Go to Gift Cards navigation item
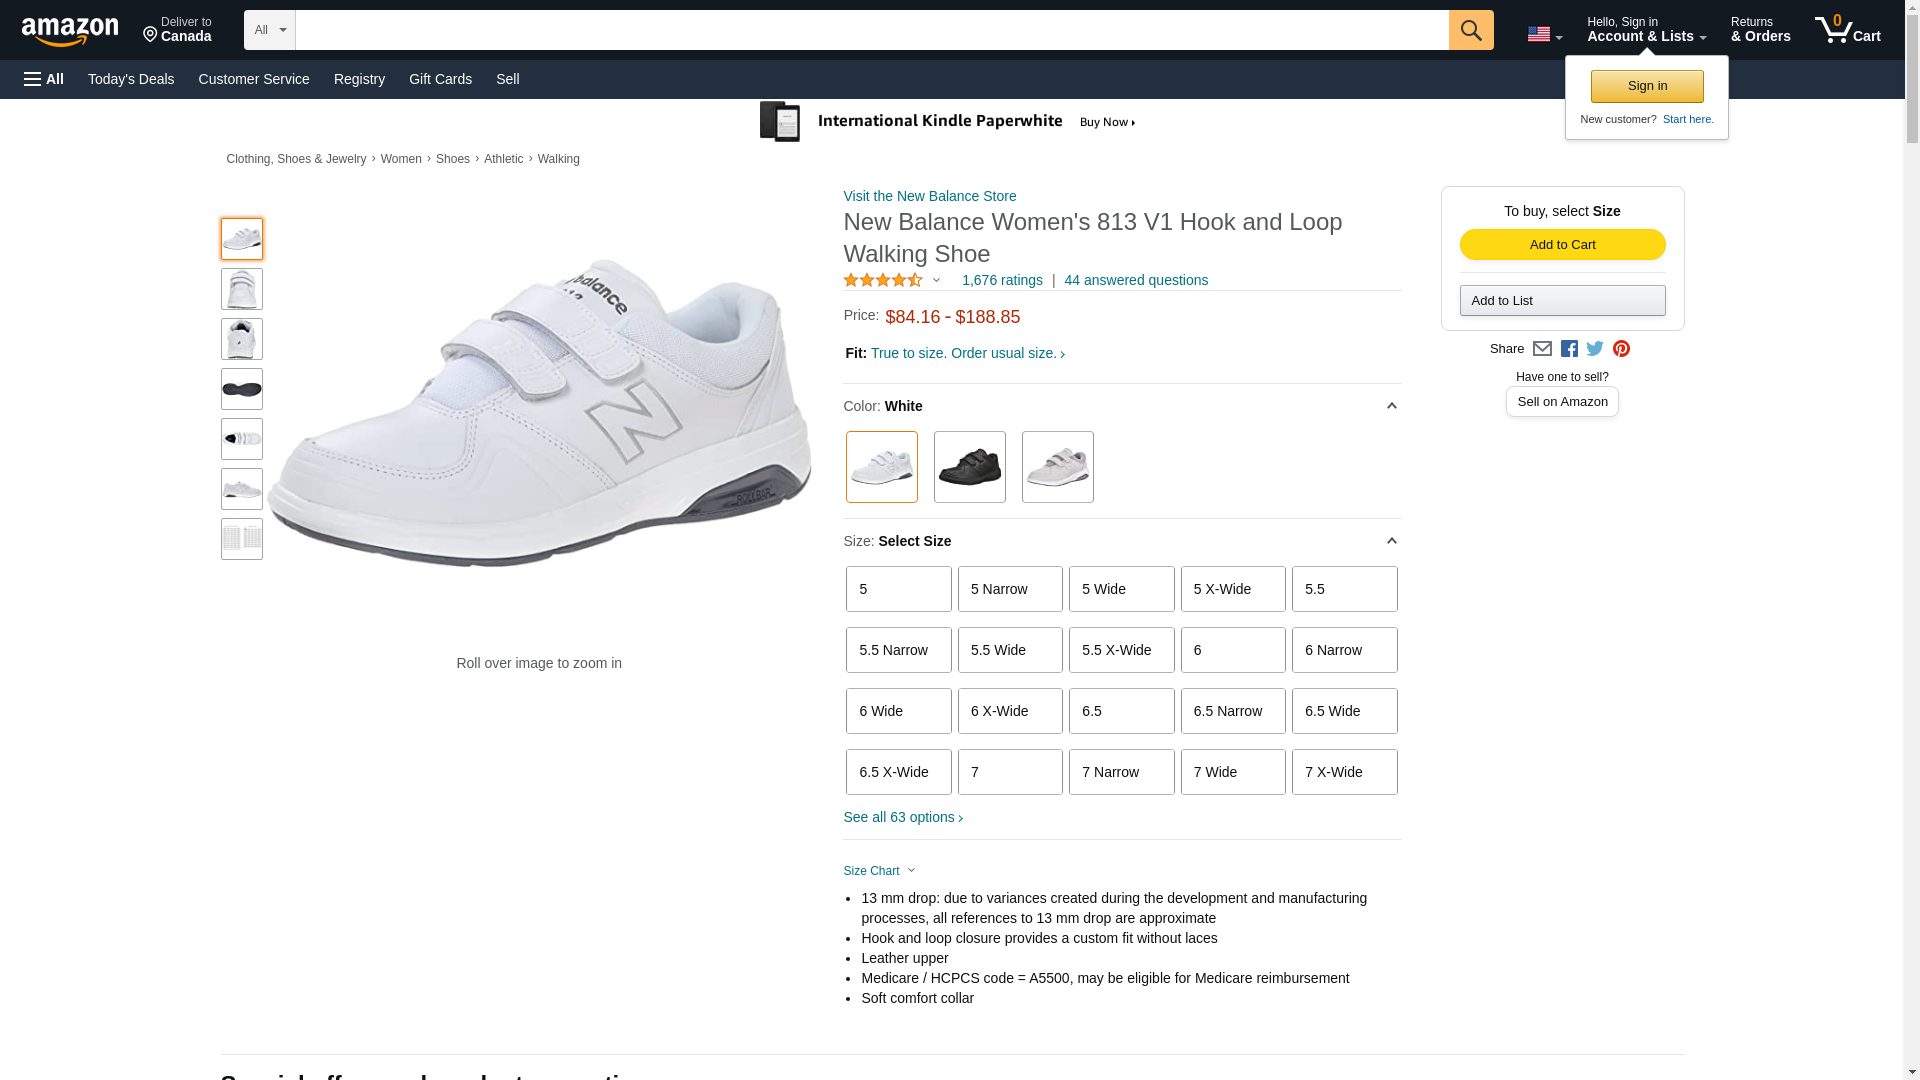1920x1080 pixels. (440, 79)
